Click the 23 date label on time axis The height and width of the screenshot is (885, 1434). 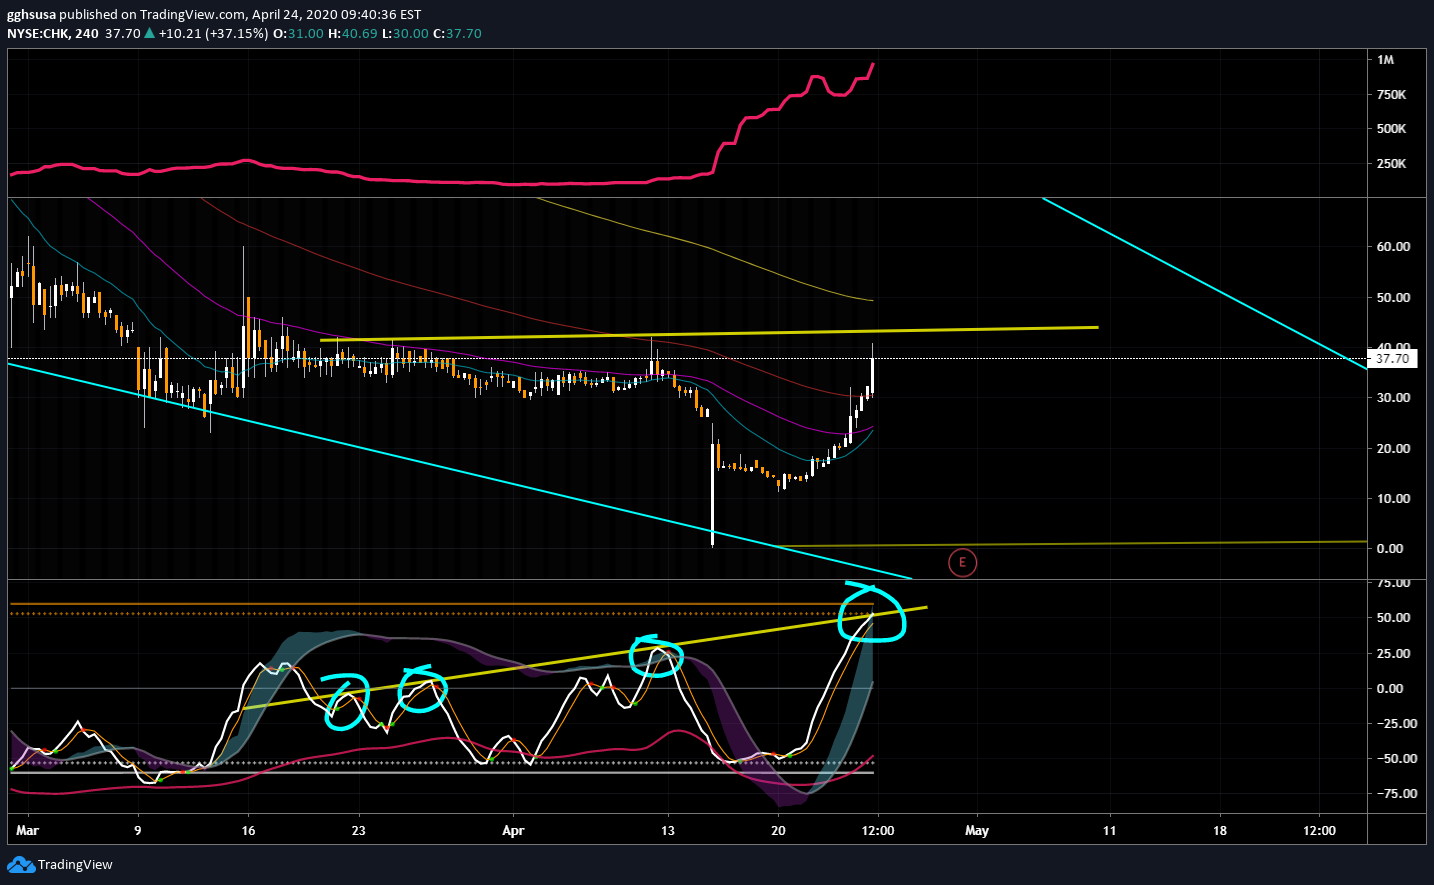(359, 830)
